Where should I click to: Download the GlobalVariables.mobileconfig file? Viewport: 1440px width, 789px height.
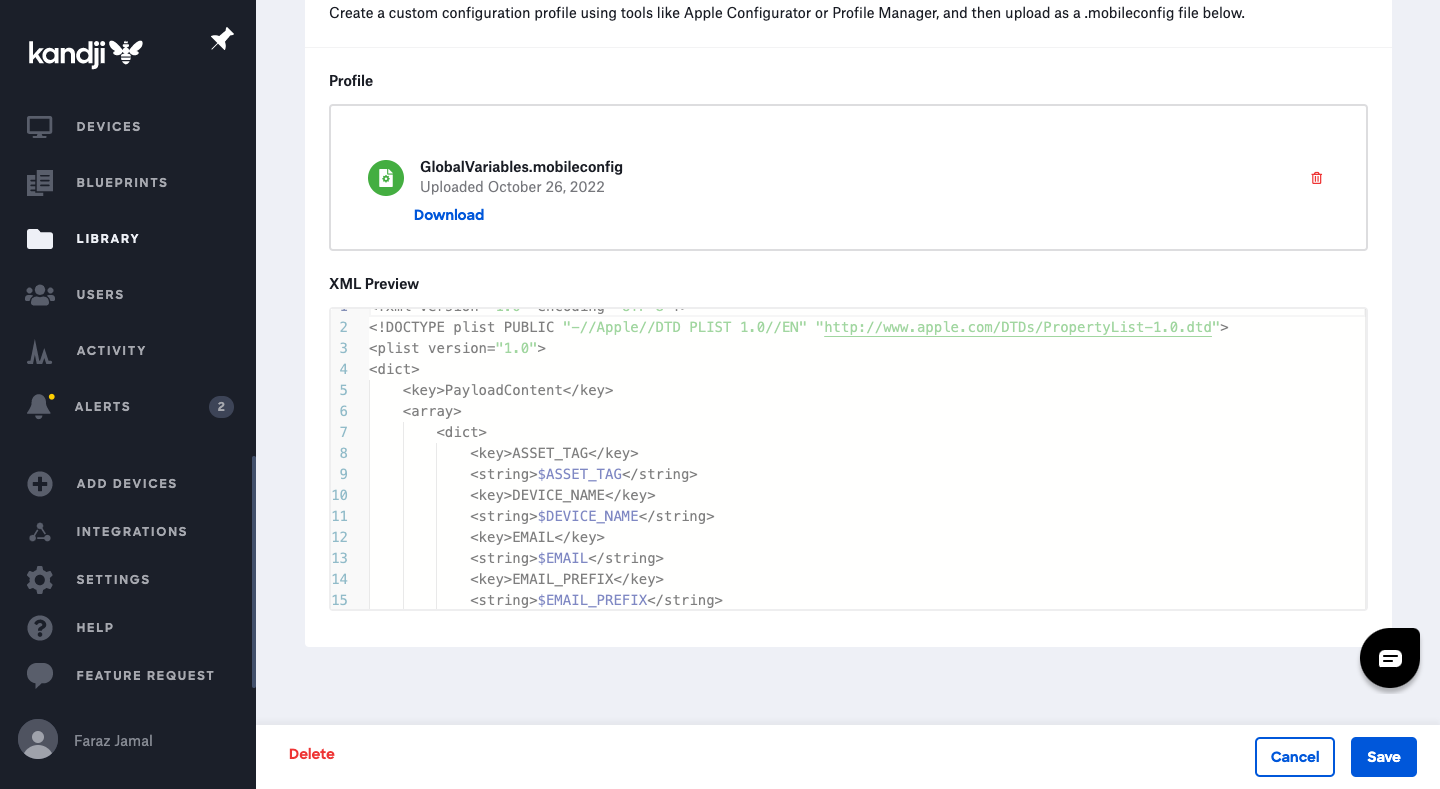tap(449, 215)
